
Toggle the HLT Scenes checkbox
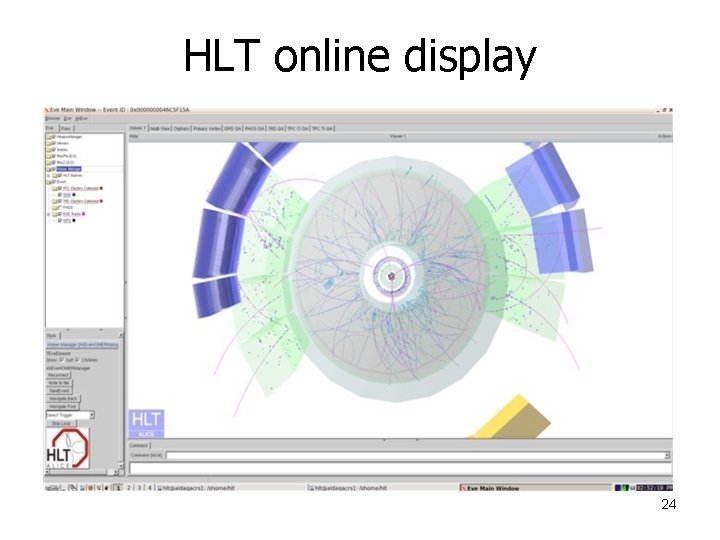pyautogui.click(x=60, y=175)
